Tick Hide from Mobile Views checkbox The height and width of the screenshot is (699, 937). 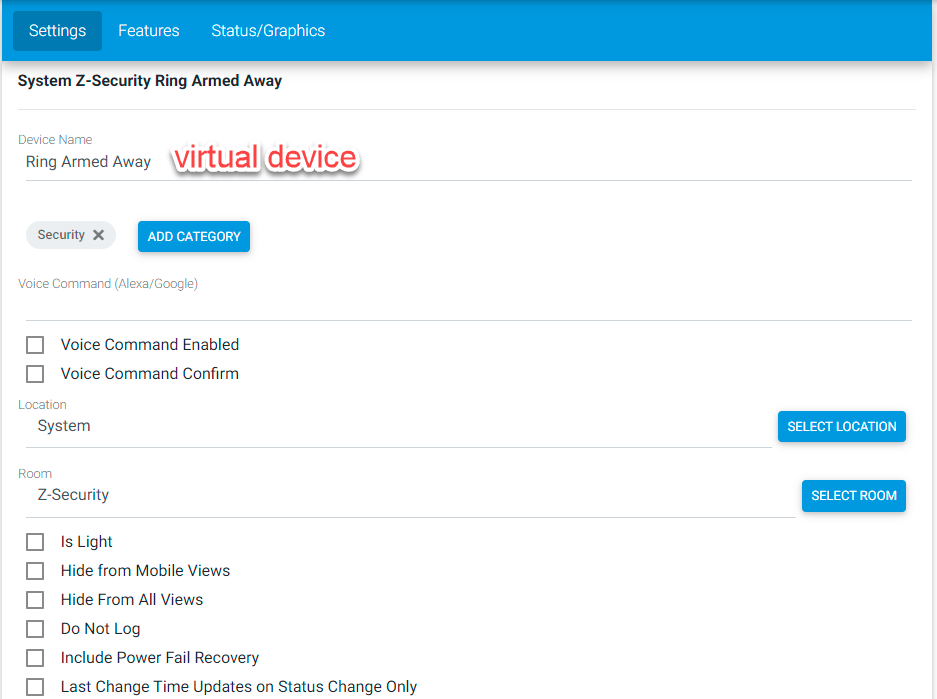coord(35,571)
